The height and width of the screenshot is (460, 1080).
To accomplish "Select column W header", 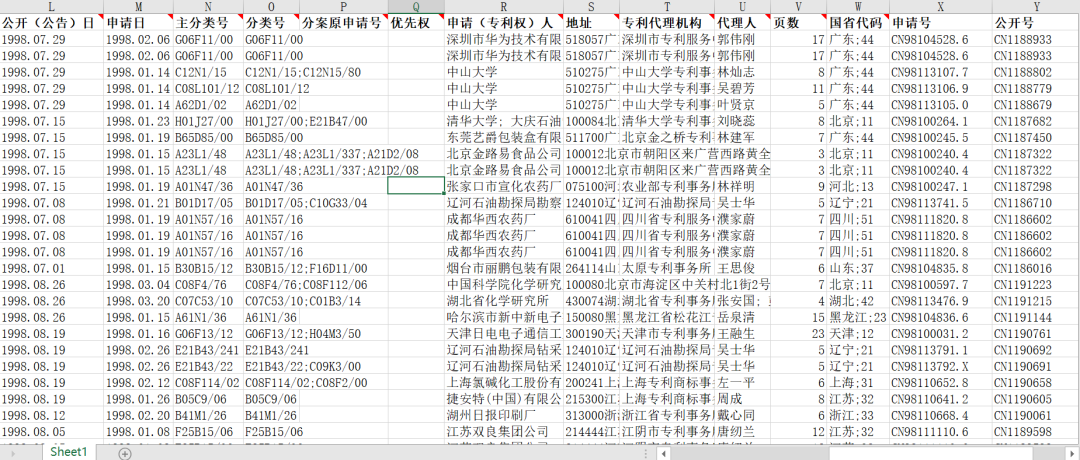I will (x=858, y=7).
